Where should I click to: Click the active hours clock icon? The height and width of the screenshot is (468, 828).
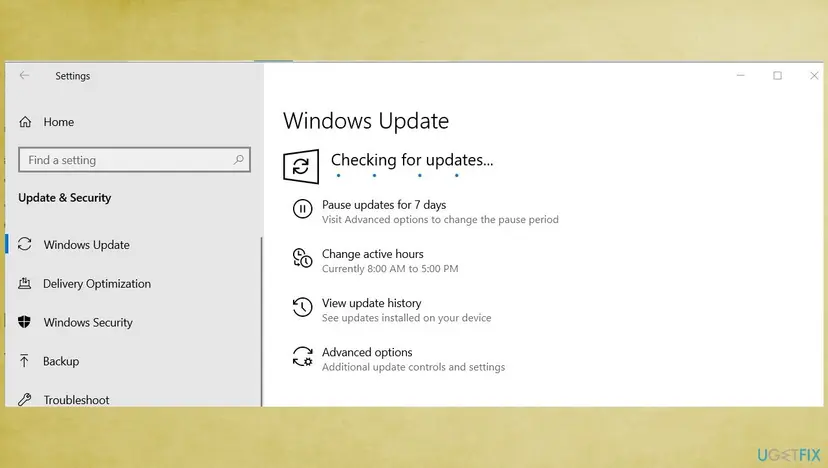pos(303,258)
